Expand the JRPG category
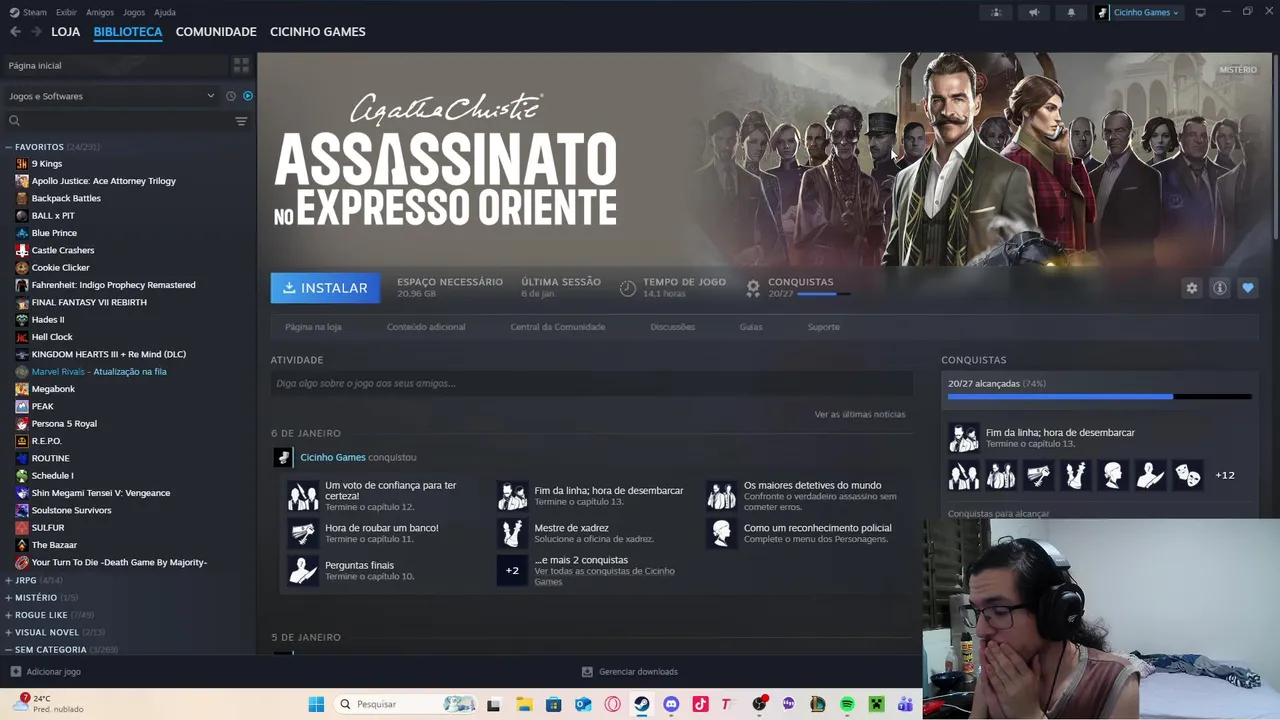1280x720 pixels. 9,580
